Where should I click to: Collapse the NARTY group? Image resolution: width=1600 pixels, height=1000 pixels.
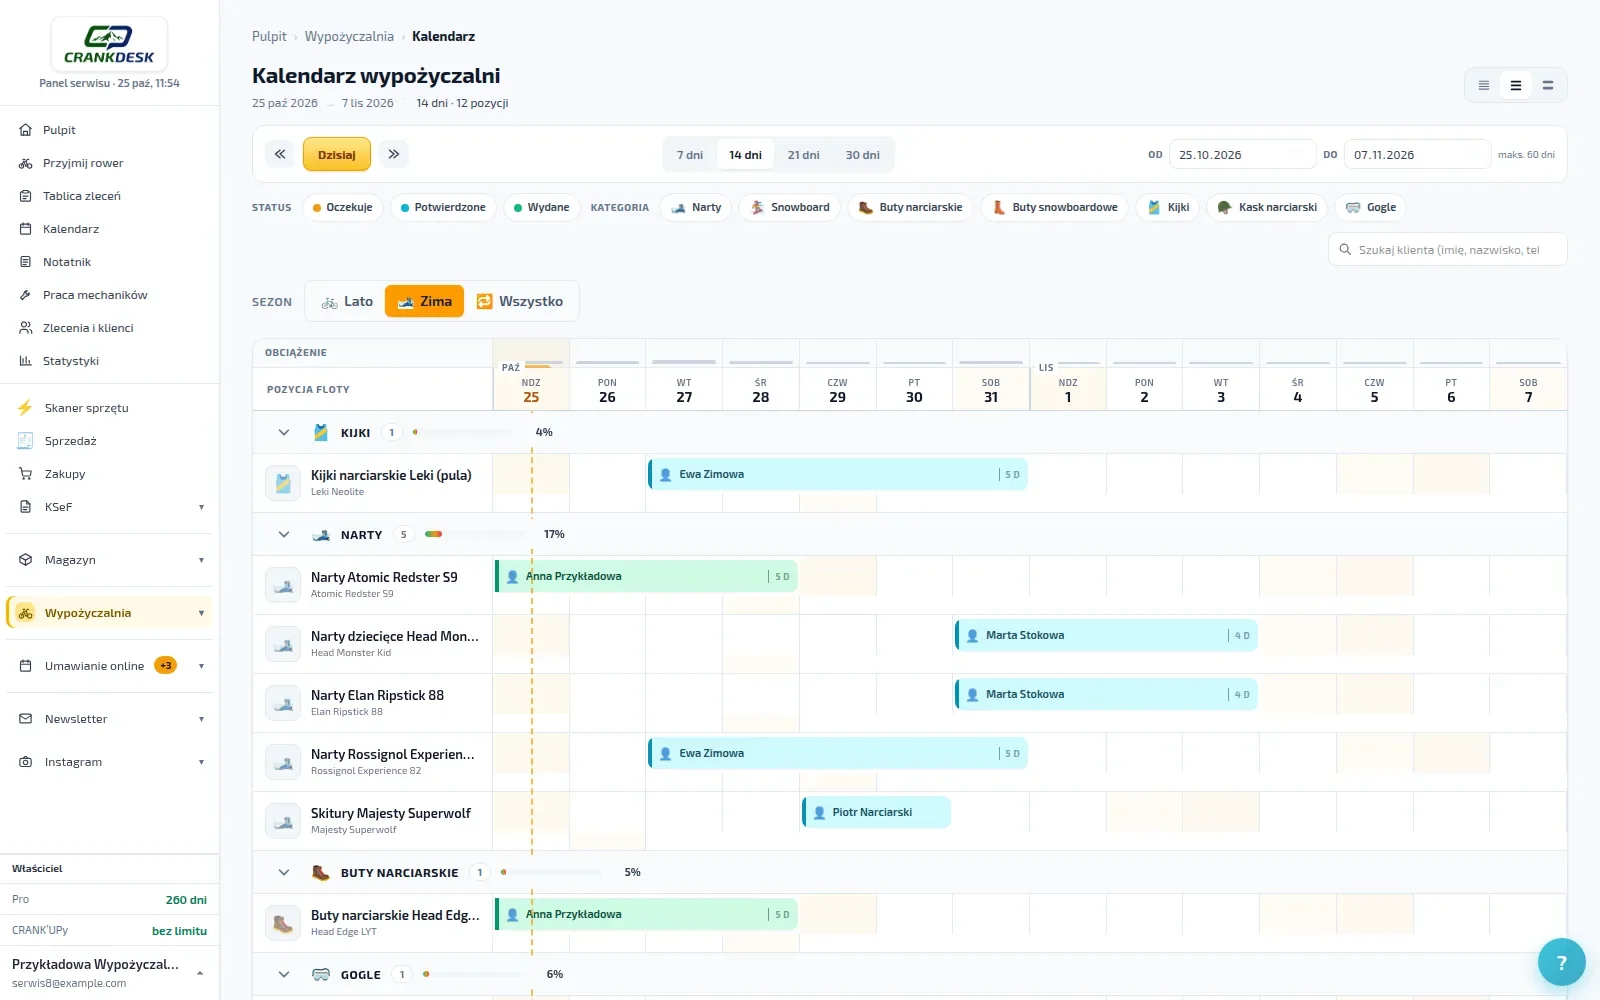point(284,535)
